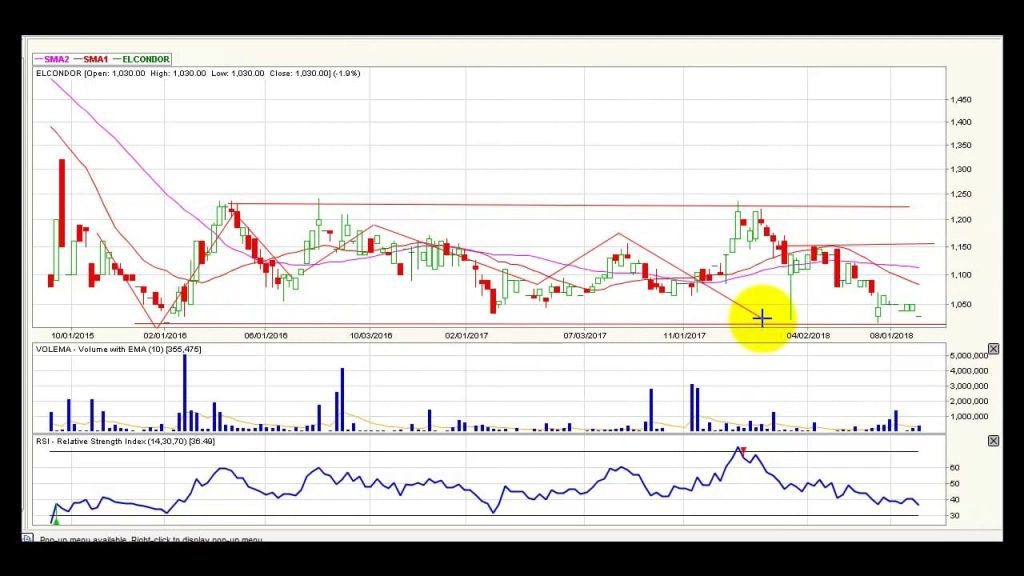
Task: Click the 10/01/2015 date axis label
Action: 72,336
